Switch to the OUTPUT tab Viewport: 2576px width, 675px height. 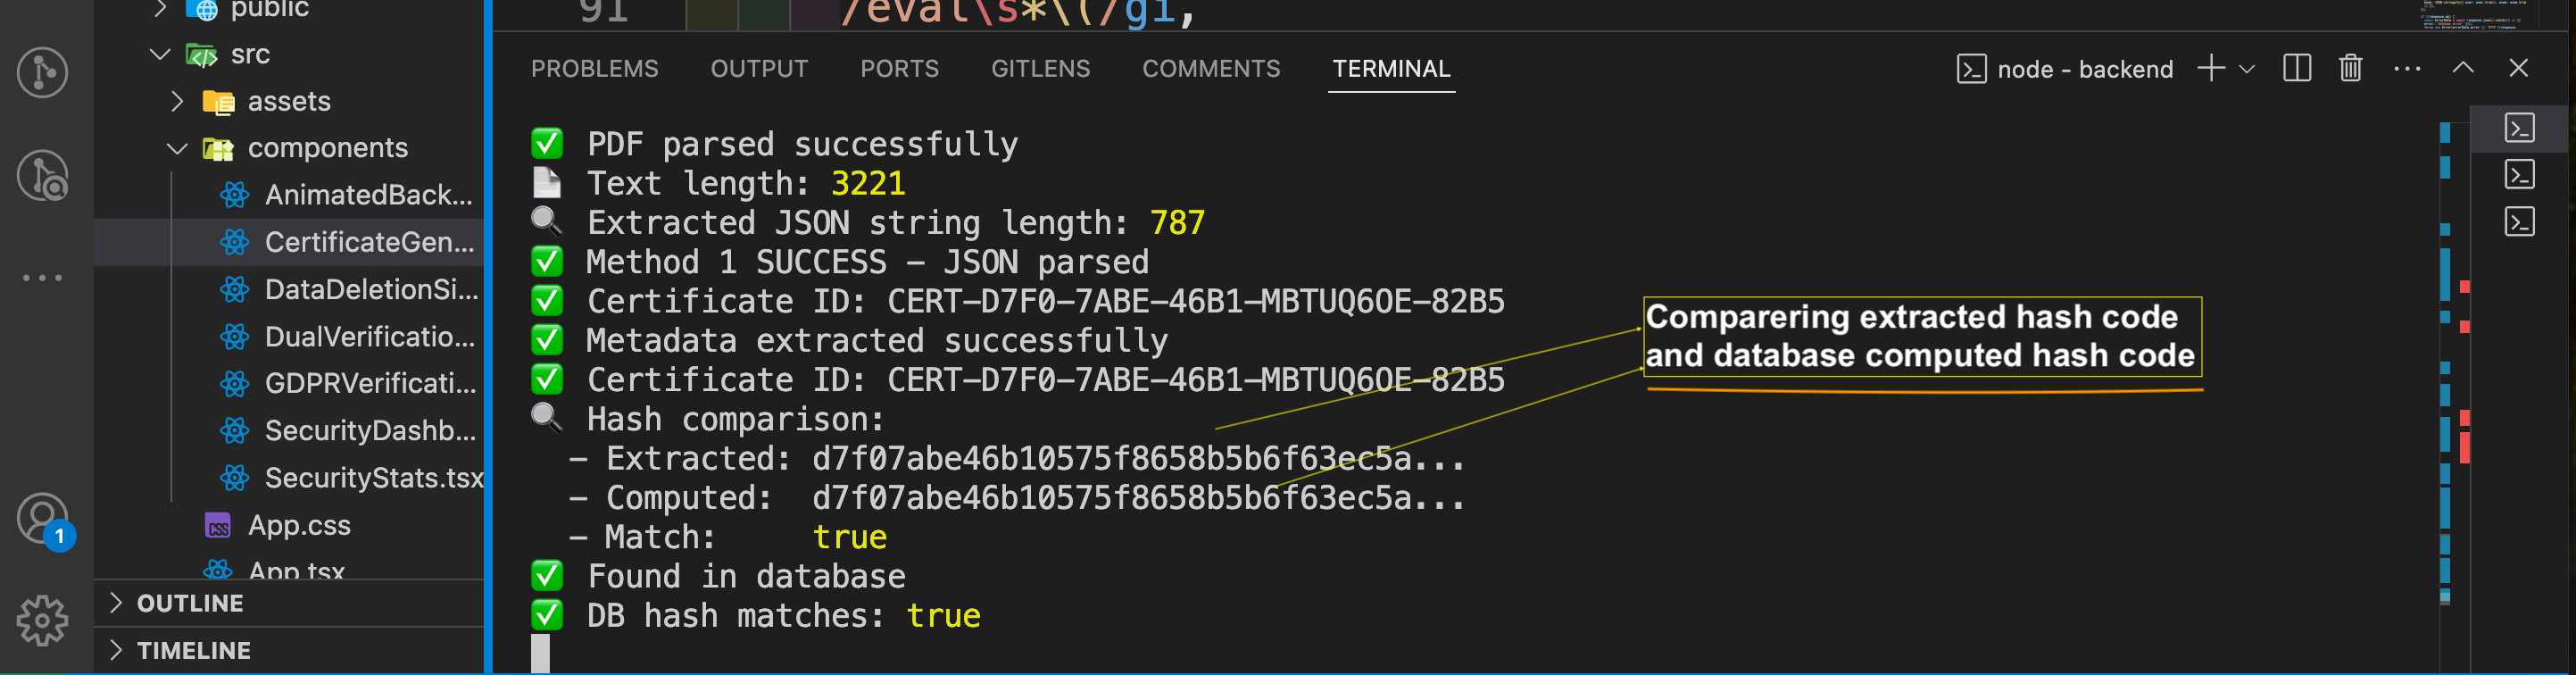click(759, 69)
